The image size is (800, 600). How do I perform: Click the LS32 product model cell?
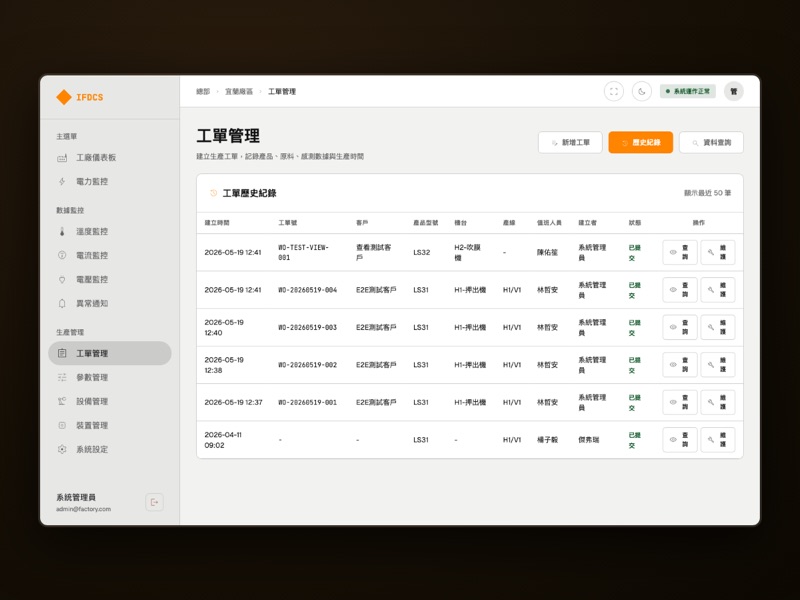(x=421, y=253)
